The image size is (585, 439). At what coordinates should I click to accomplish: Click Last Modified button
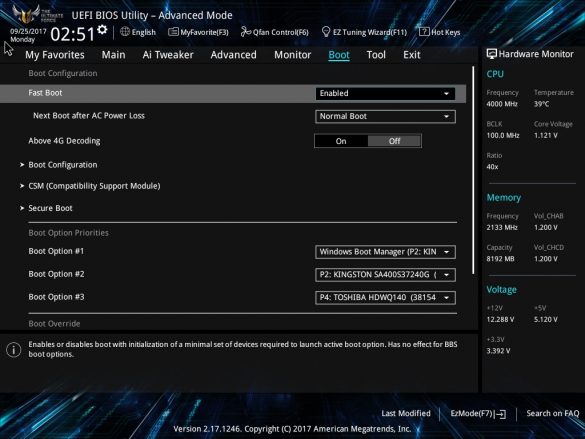406,413
